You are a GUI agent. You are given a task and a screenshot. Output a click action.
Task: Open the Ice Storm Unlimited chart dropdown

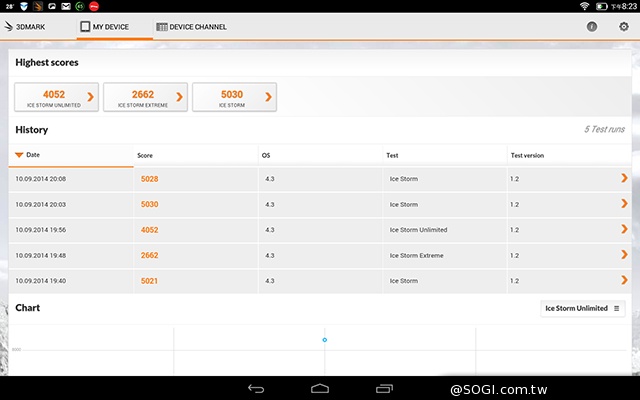click(x=583, y=308)
